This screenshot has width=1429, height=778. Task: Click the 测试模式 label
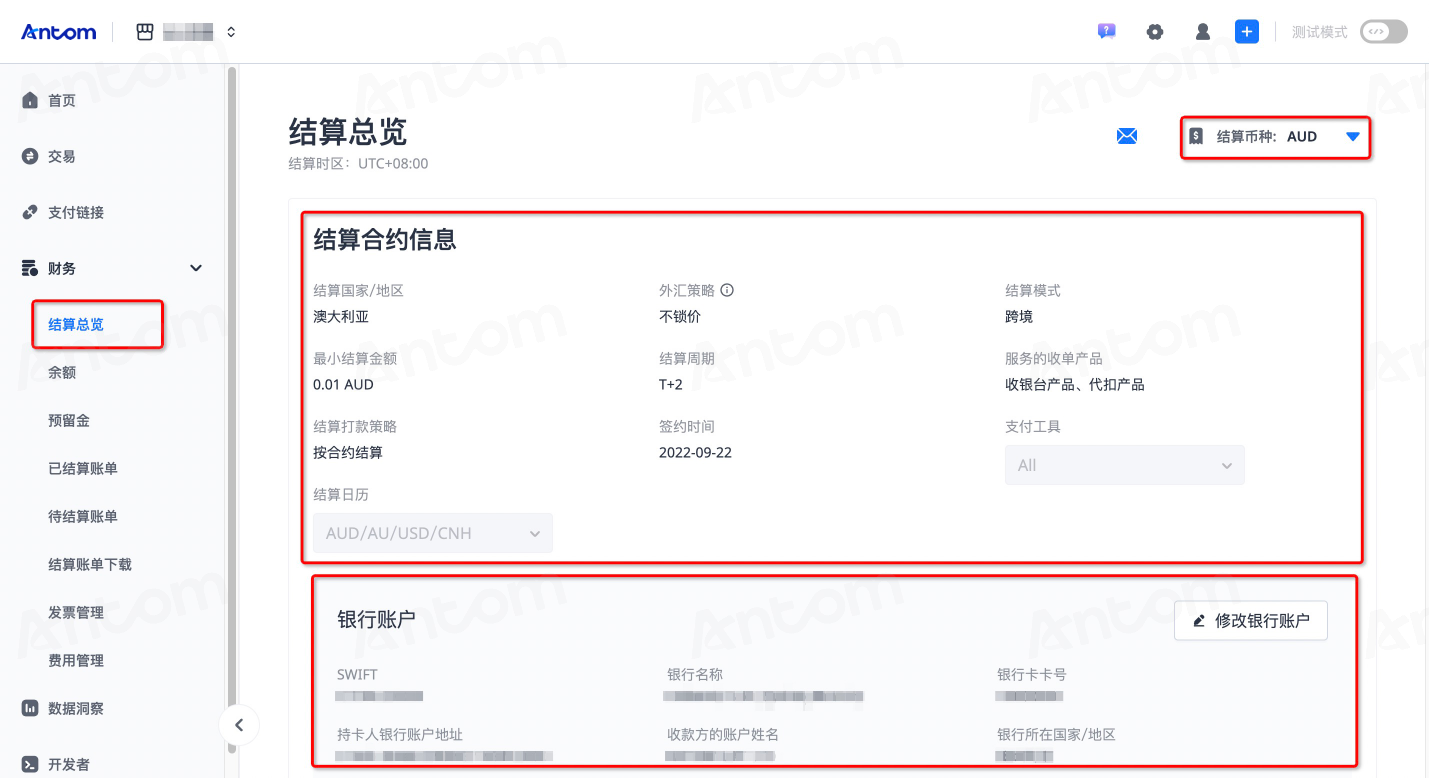pyautogui.click(x=1320, y=32)
